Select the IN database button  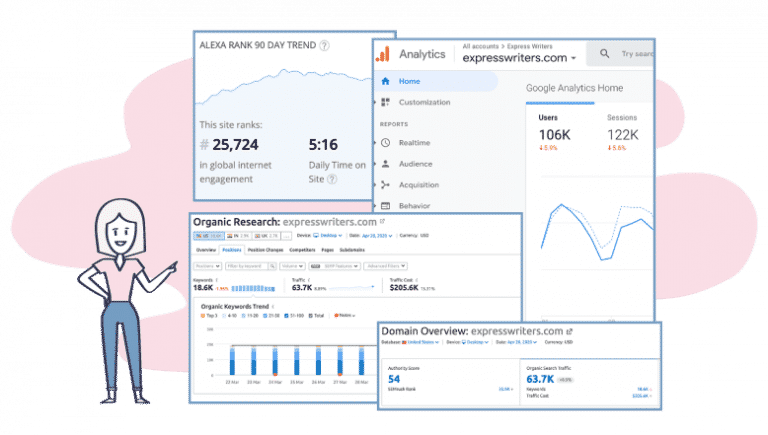[238, 236]
